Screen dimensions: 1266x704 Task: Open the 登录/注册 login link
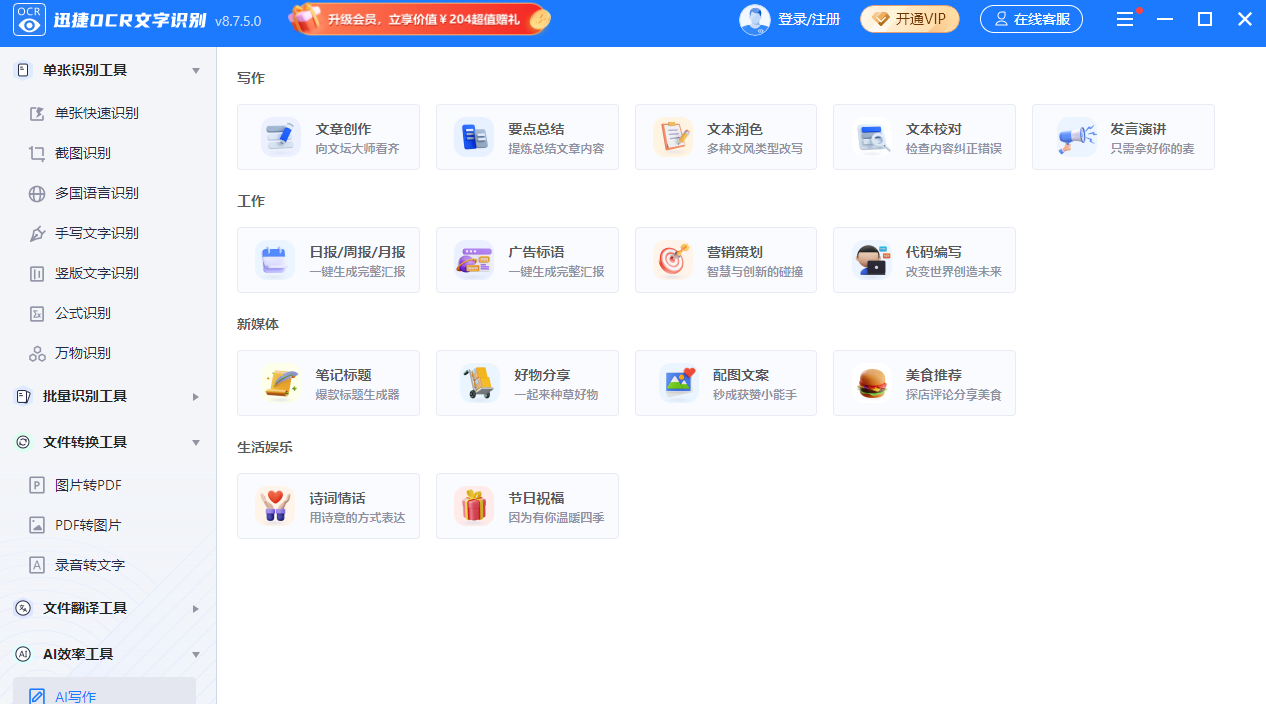(810, 18)
